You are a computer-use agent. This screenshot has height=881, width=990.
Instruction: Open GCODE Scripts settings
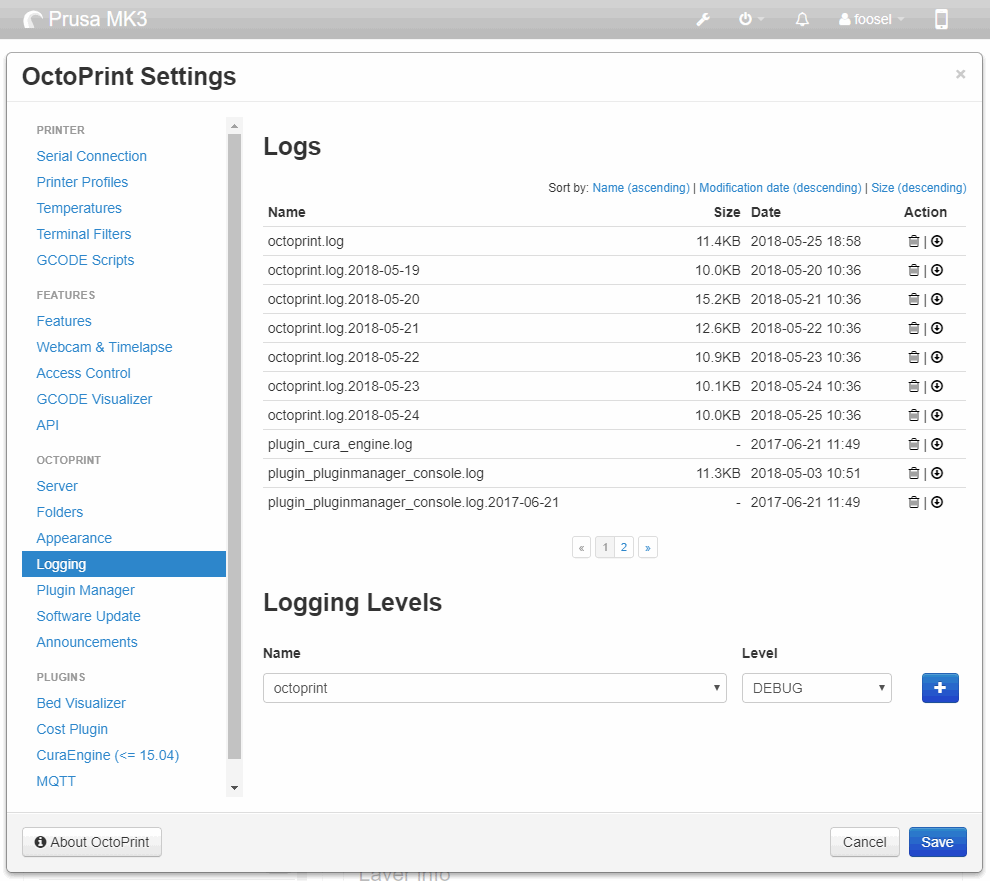pyautogui.click(x=85, y=260)
